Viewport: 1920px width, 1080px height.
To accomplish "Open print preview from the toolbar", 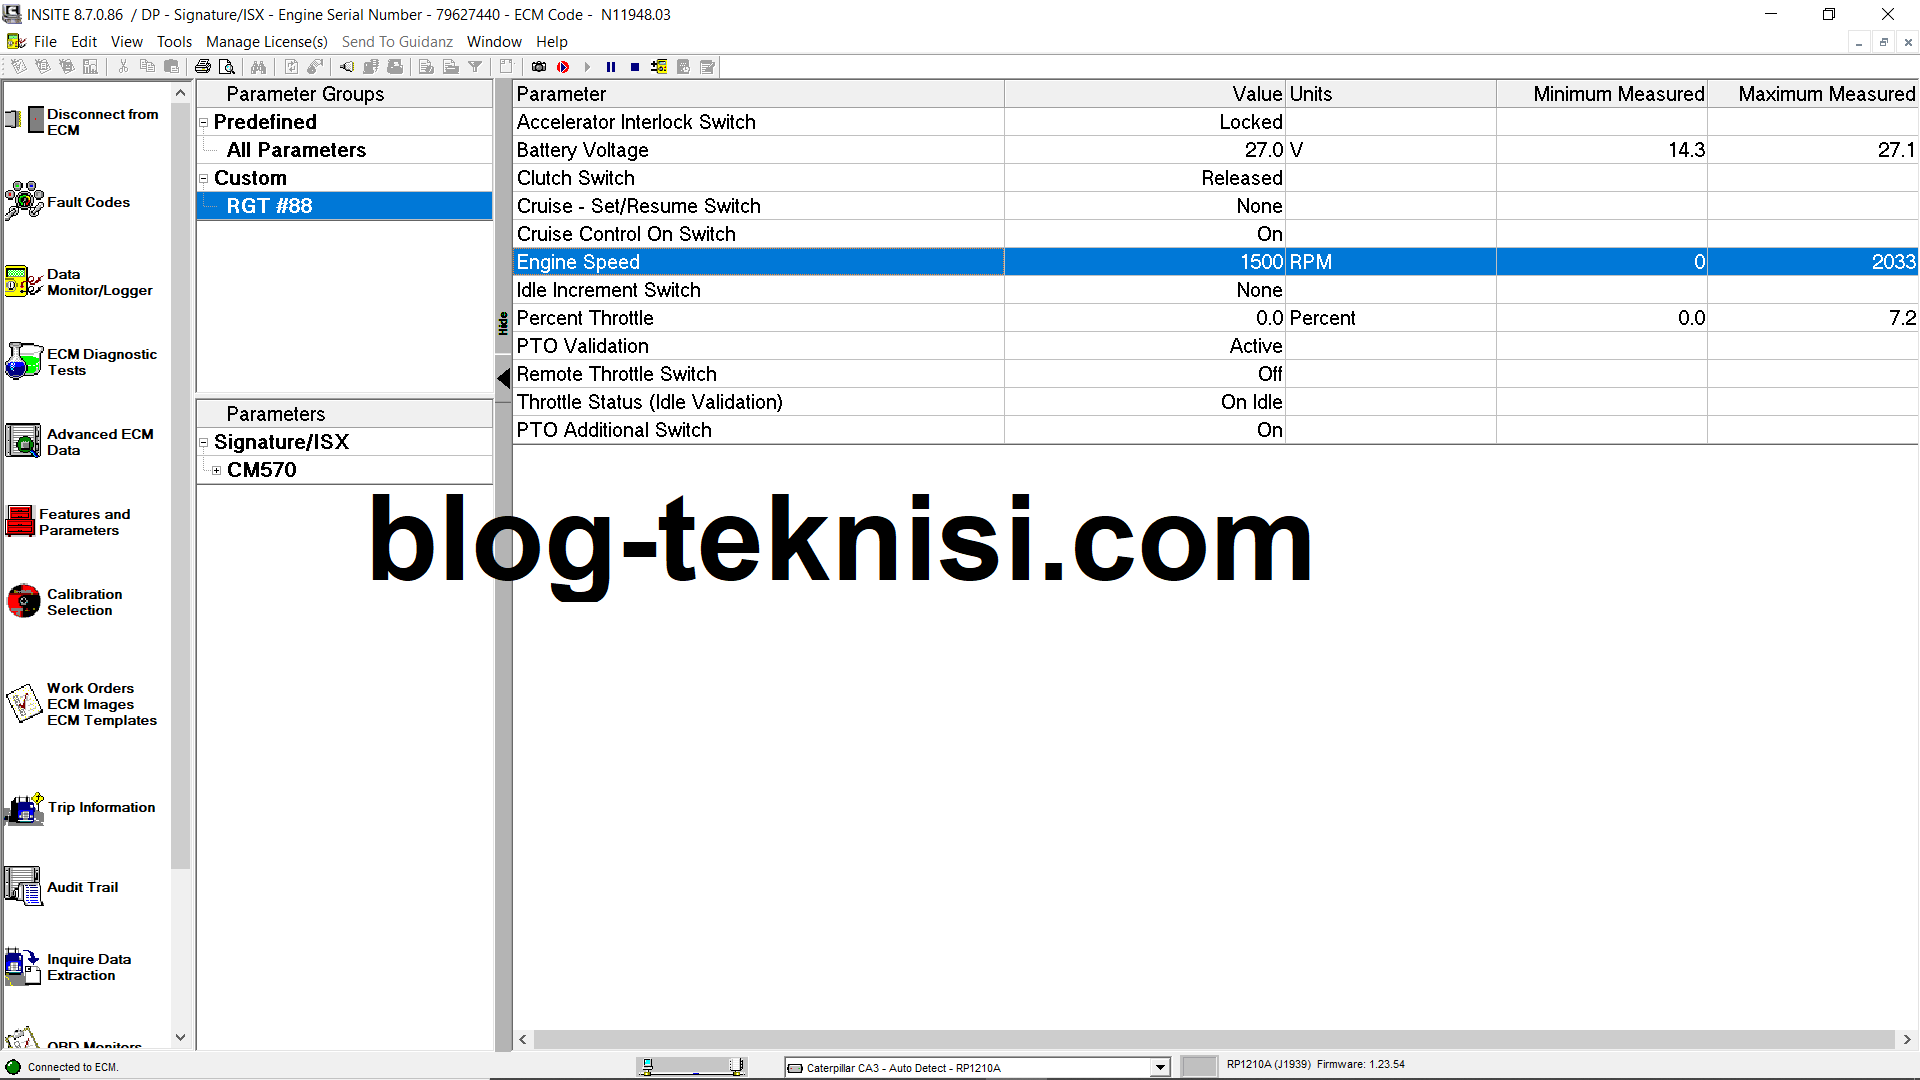I will pos(227,66).
